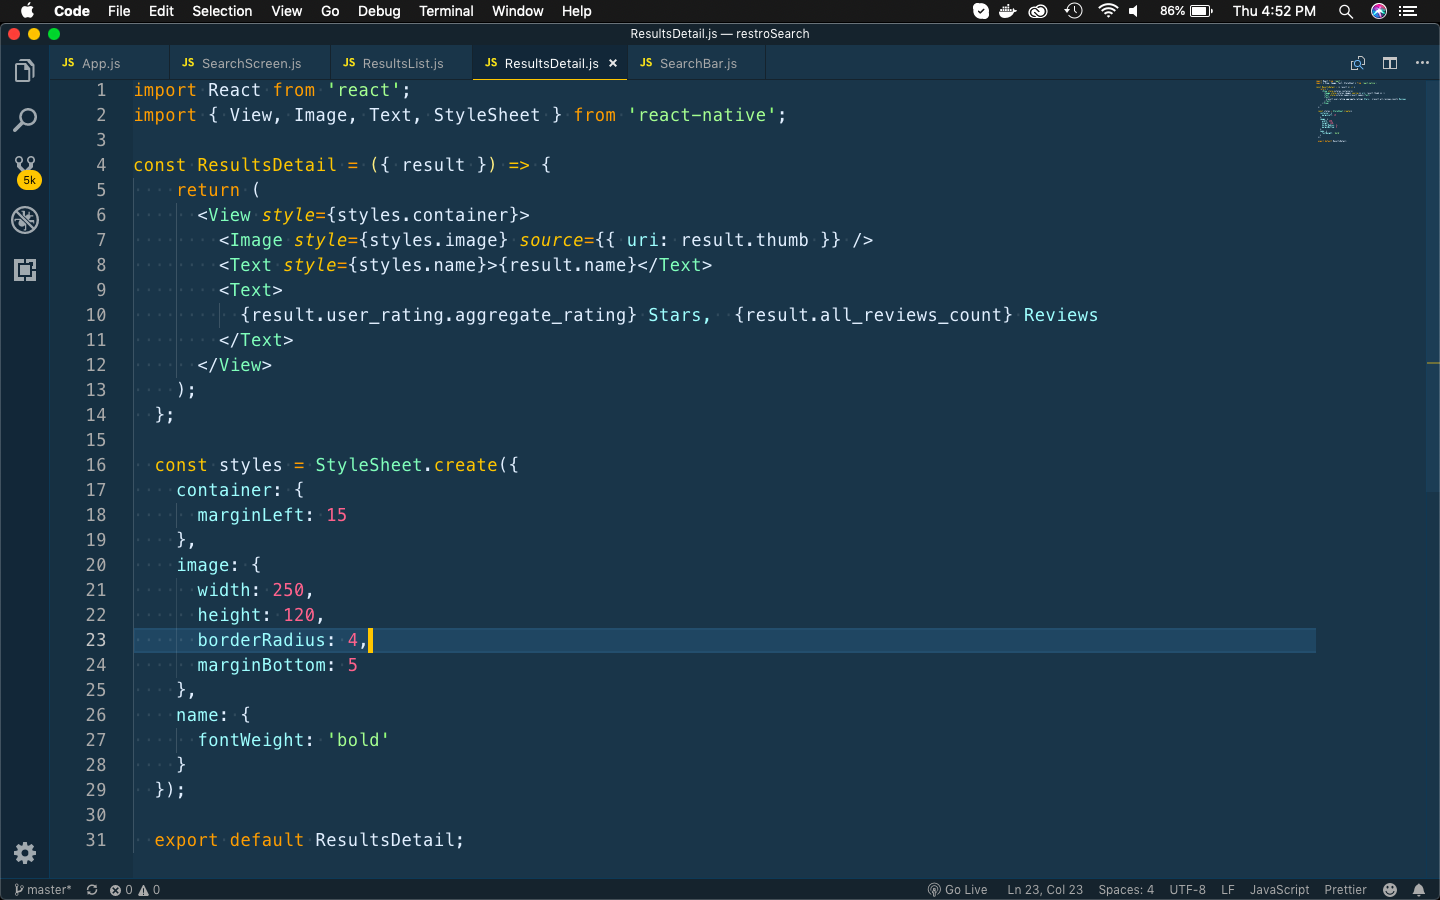Open Spotlight search icon in menu bar

[1346, 11]
